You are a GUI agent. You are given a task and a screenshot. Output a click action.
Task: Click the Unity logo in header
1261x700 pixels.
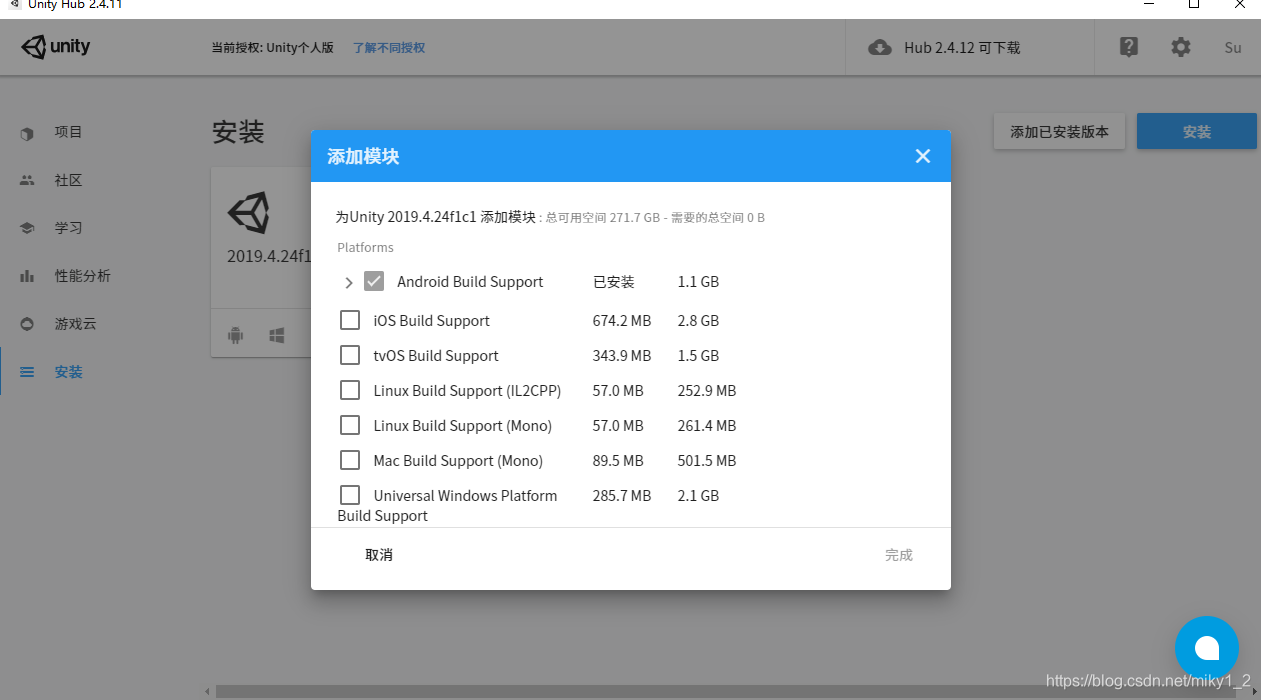(x=56, y=46)
